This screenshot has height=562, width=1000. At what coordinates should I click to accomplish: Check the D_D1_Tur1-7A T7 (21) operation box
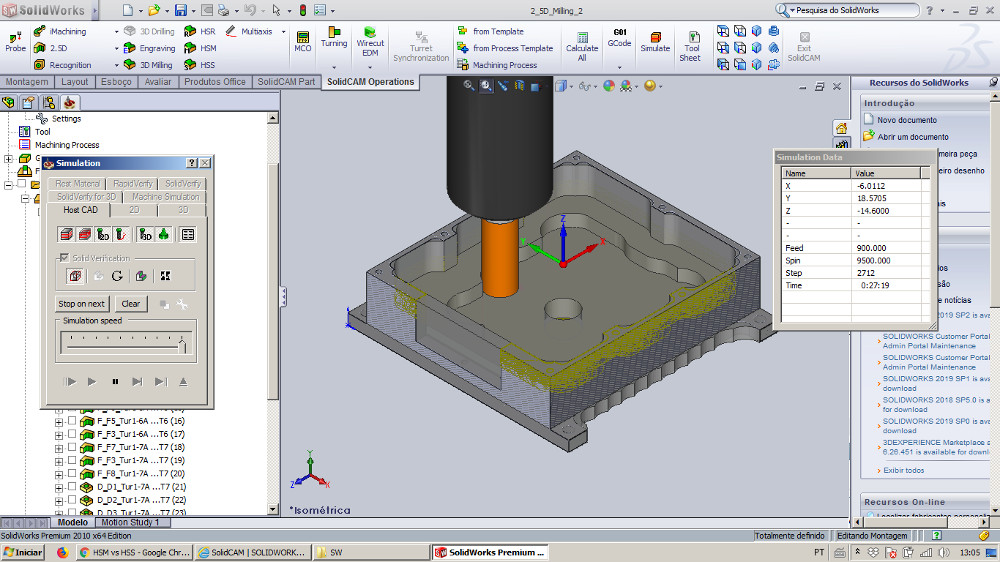[x=72, y=487]
